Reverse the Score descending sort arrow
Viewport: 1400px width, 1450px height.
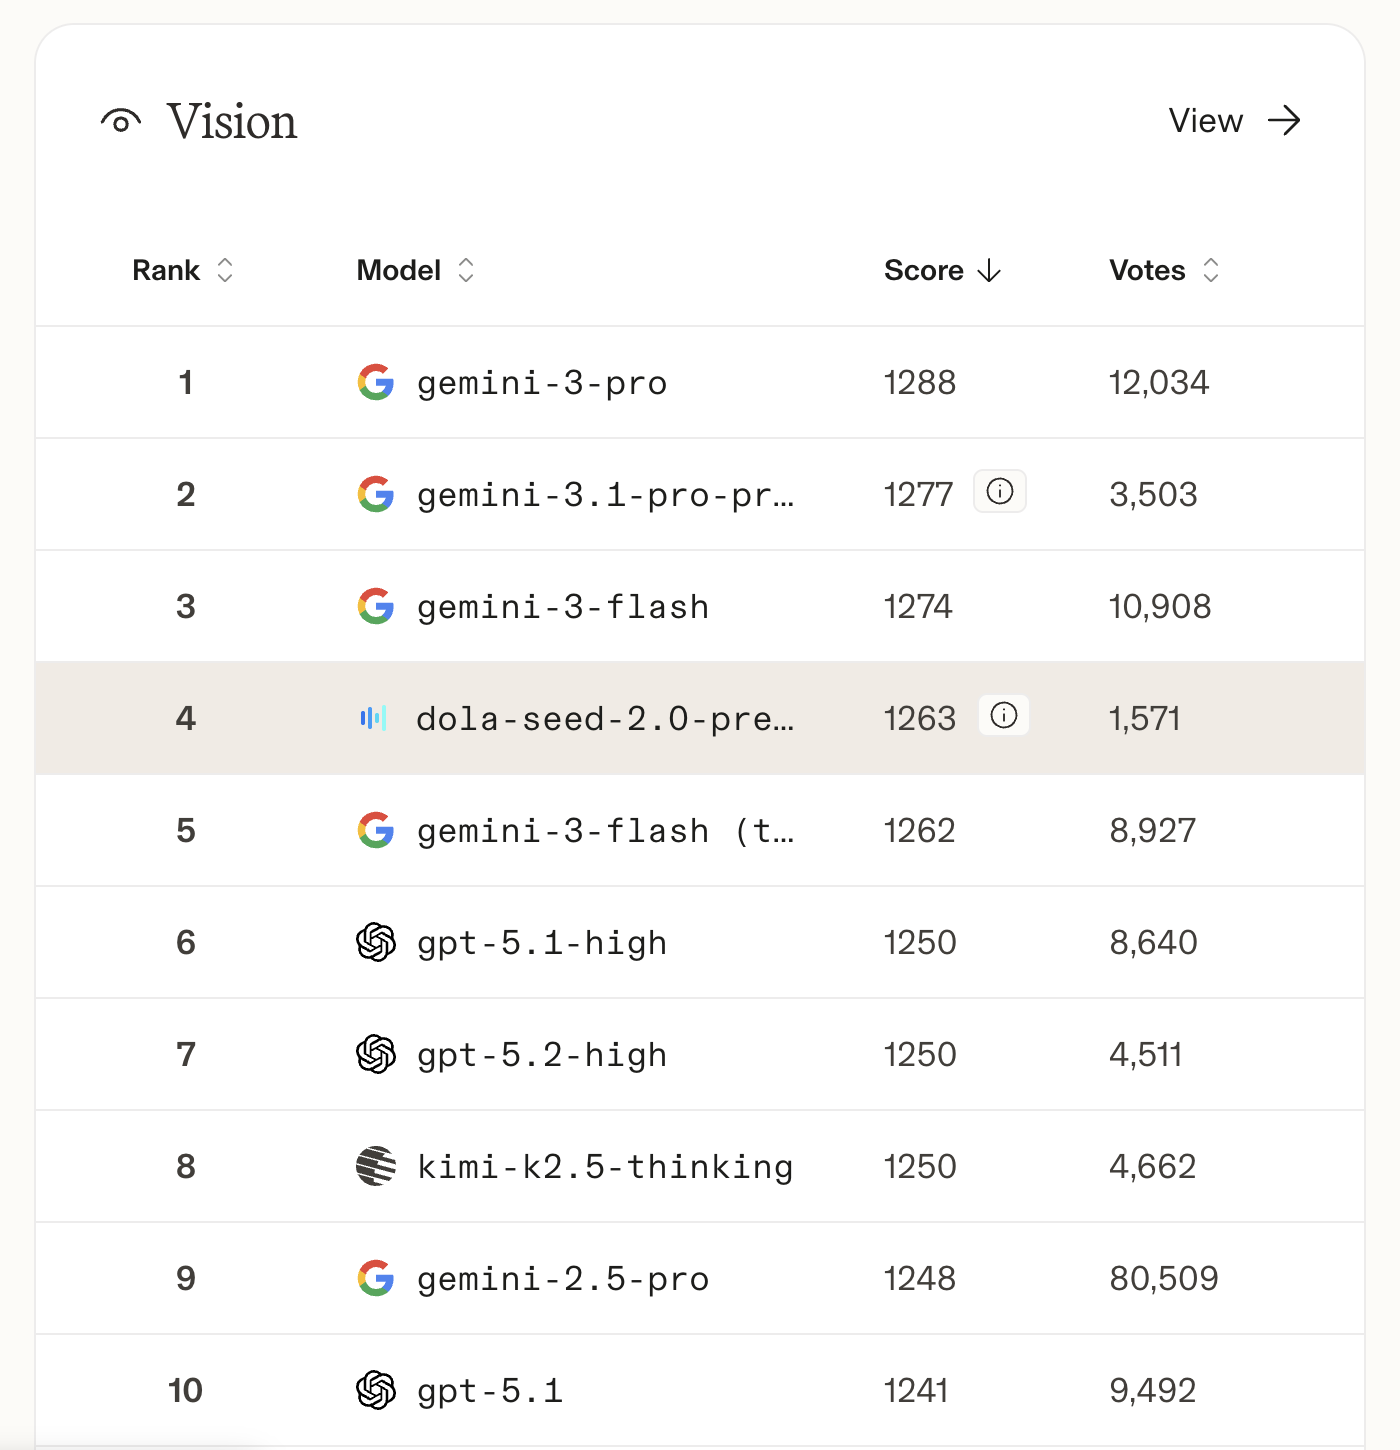[x=989, y=270]
